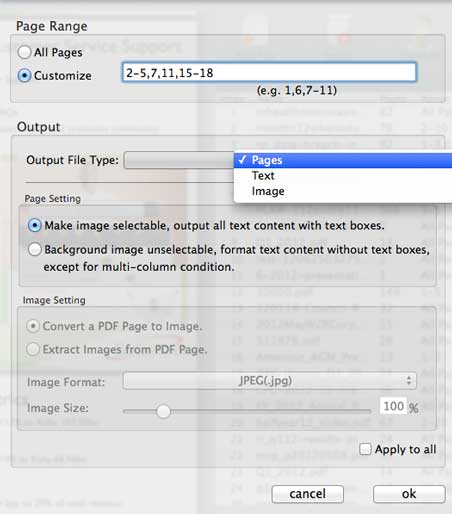The image size is (452, 514).
Task: Confirm with the ok button
Action: [409, 494]
